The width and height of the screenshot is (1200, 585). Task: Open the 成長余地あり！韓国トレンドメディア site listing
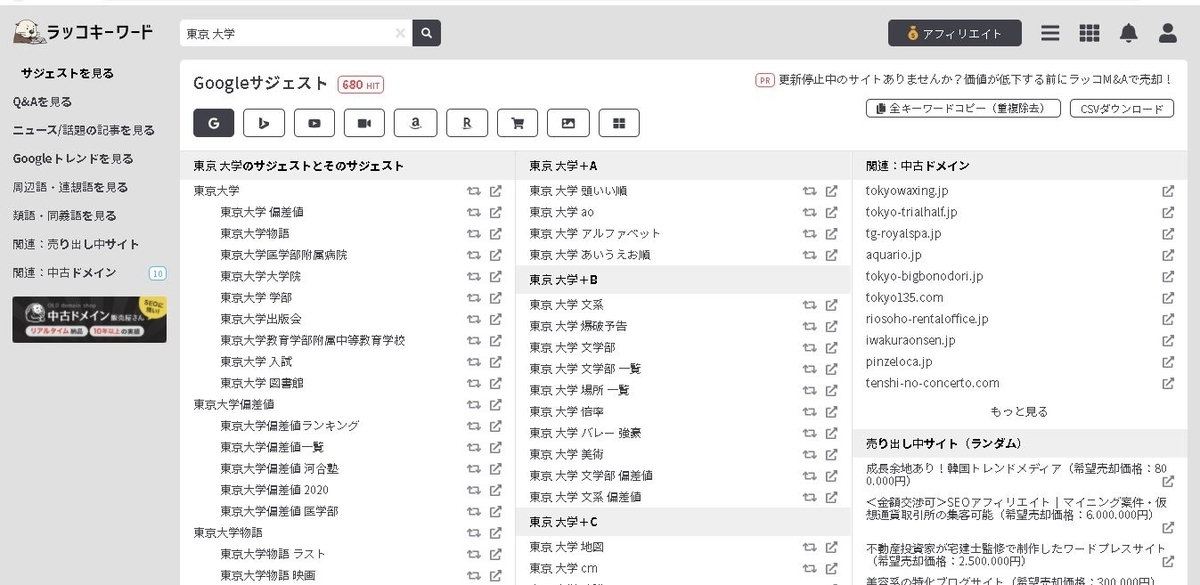(1017, 474)
